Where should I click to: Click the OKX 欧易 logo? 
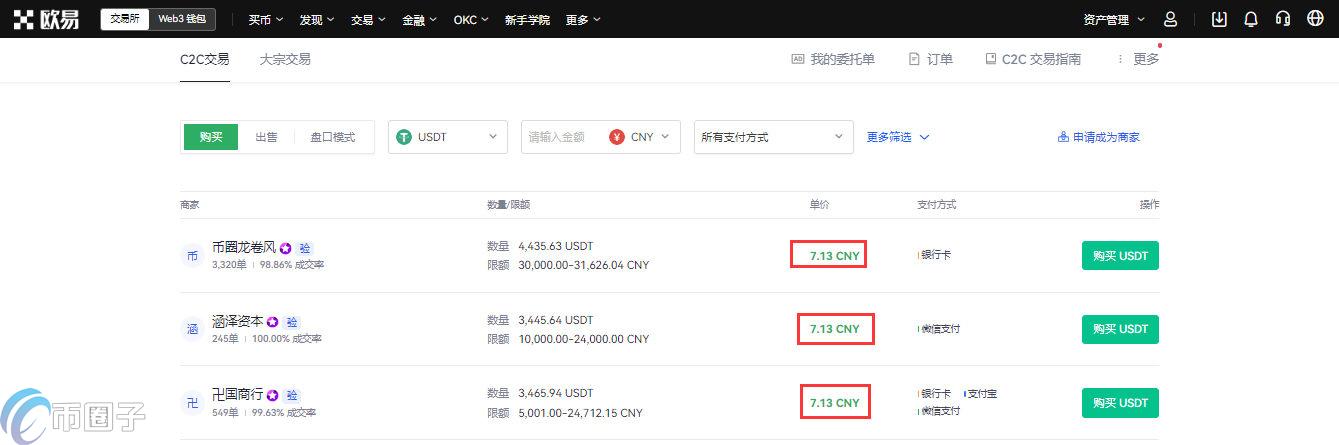(46, 19)
